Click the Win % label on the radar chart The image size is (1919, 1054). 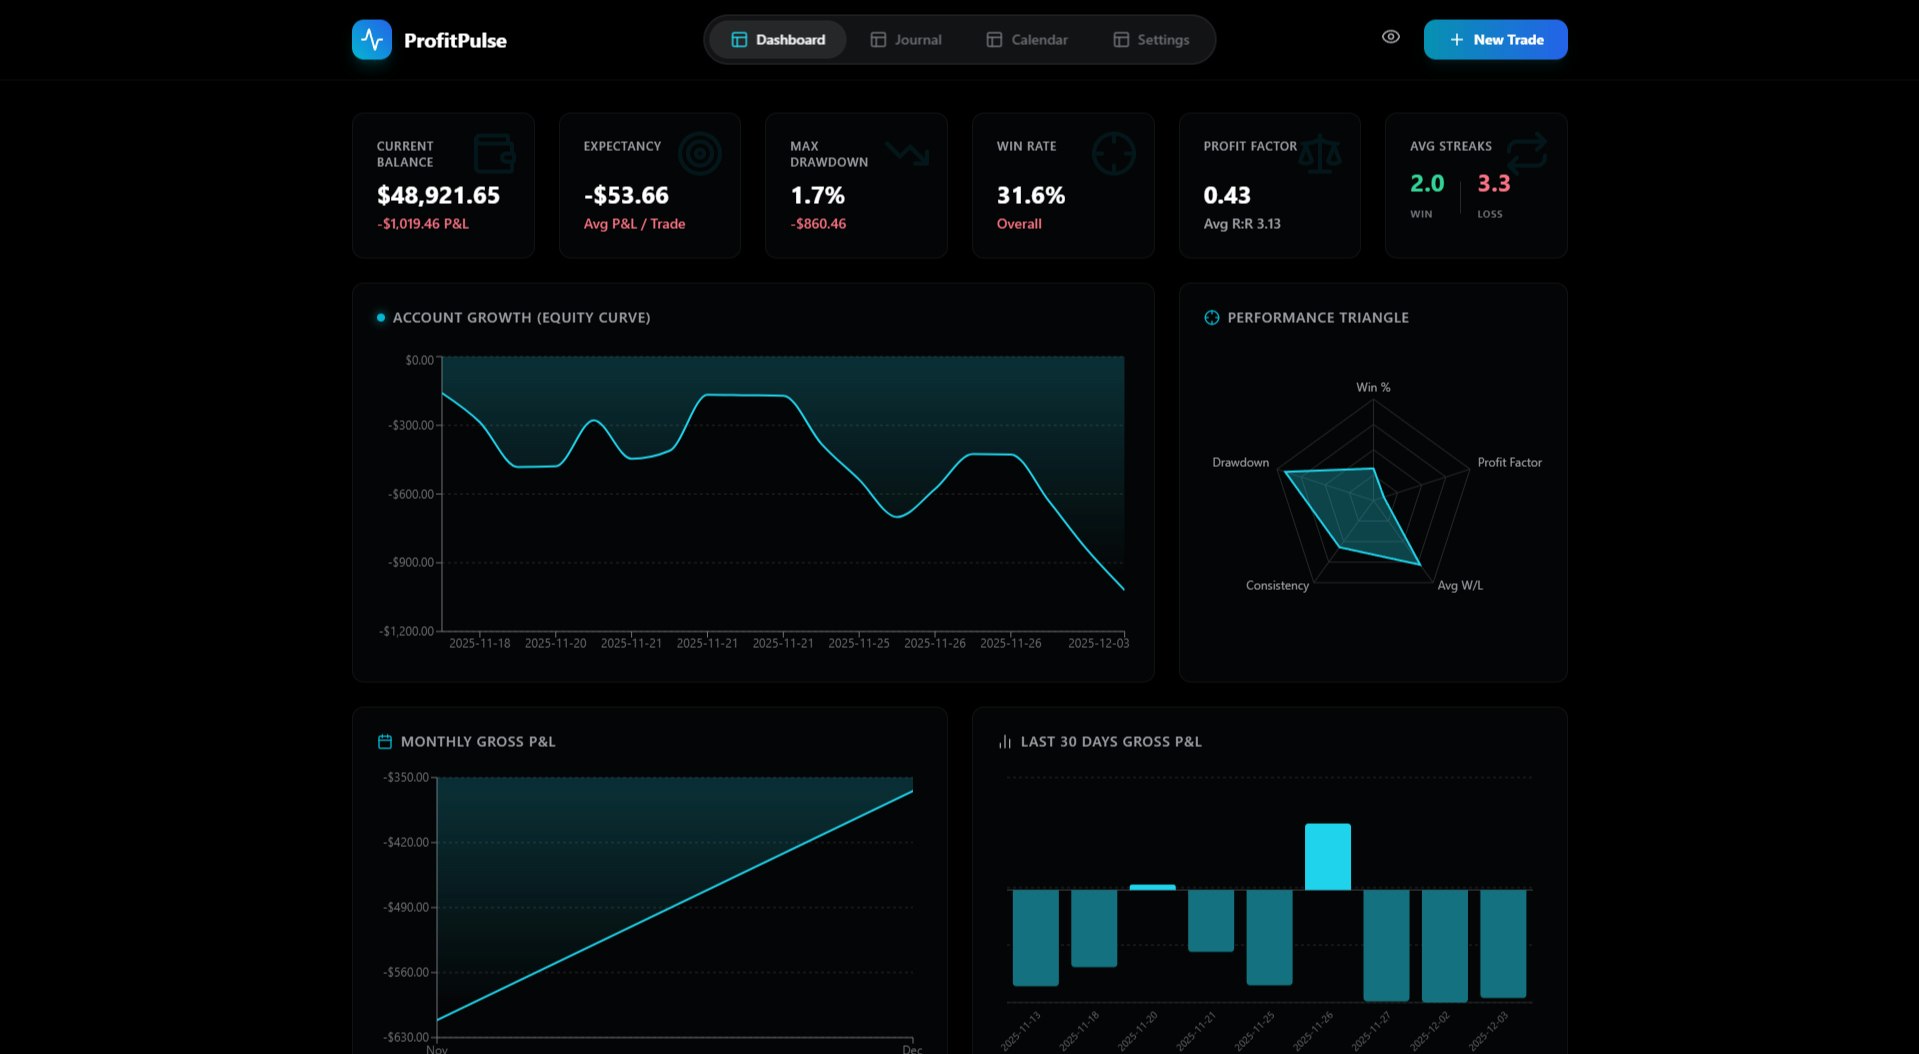pyautogui.click(x=1371, y=385)
